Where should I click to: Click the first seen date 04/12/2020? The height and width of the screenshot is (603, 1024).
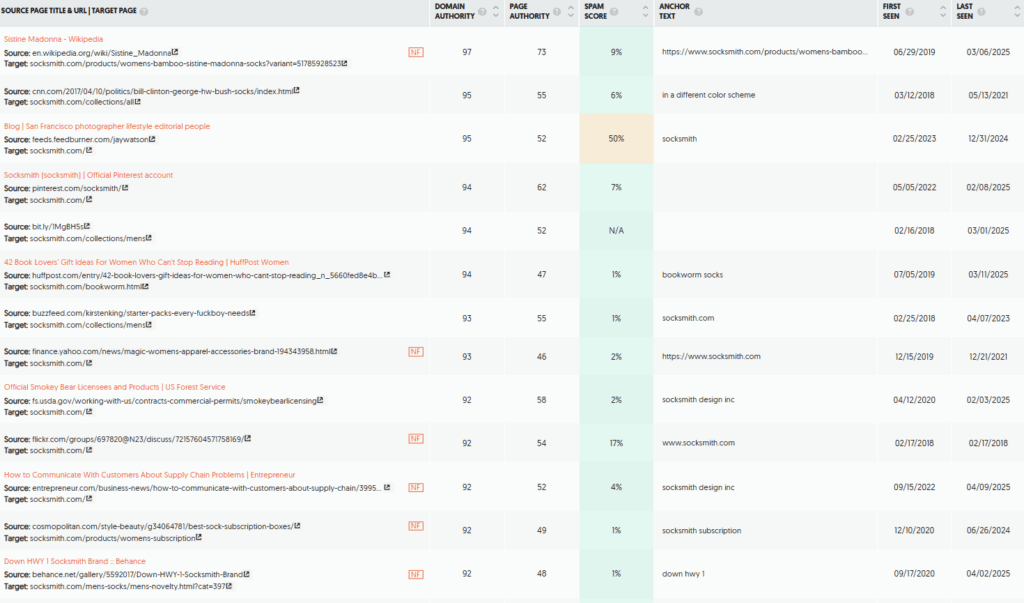click(x=914, y=400)
